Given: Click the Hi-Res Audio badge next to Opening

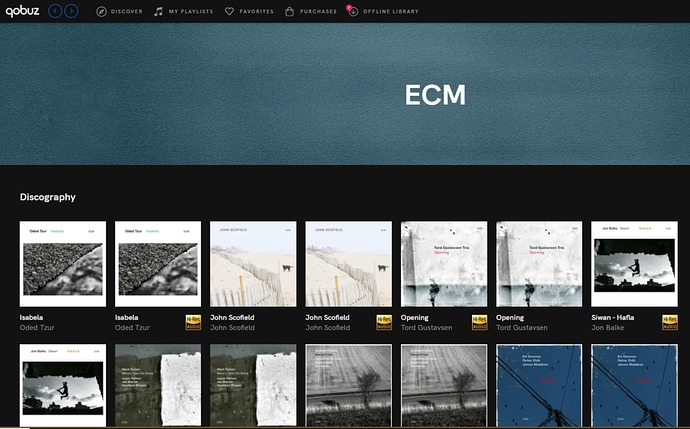Looking at the screenshot, I should tap(479, 322).
